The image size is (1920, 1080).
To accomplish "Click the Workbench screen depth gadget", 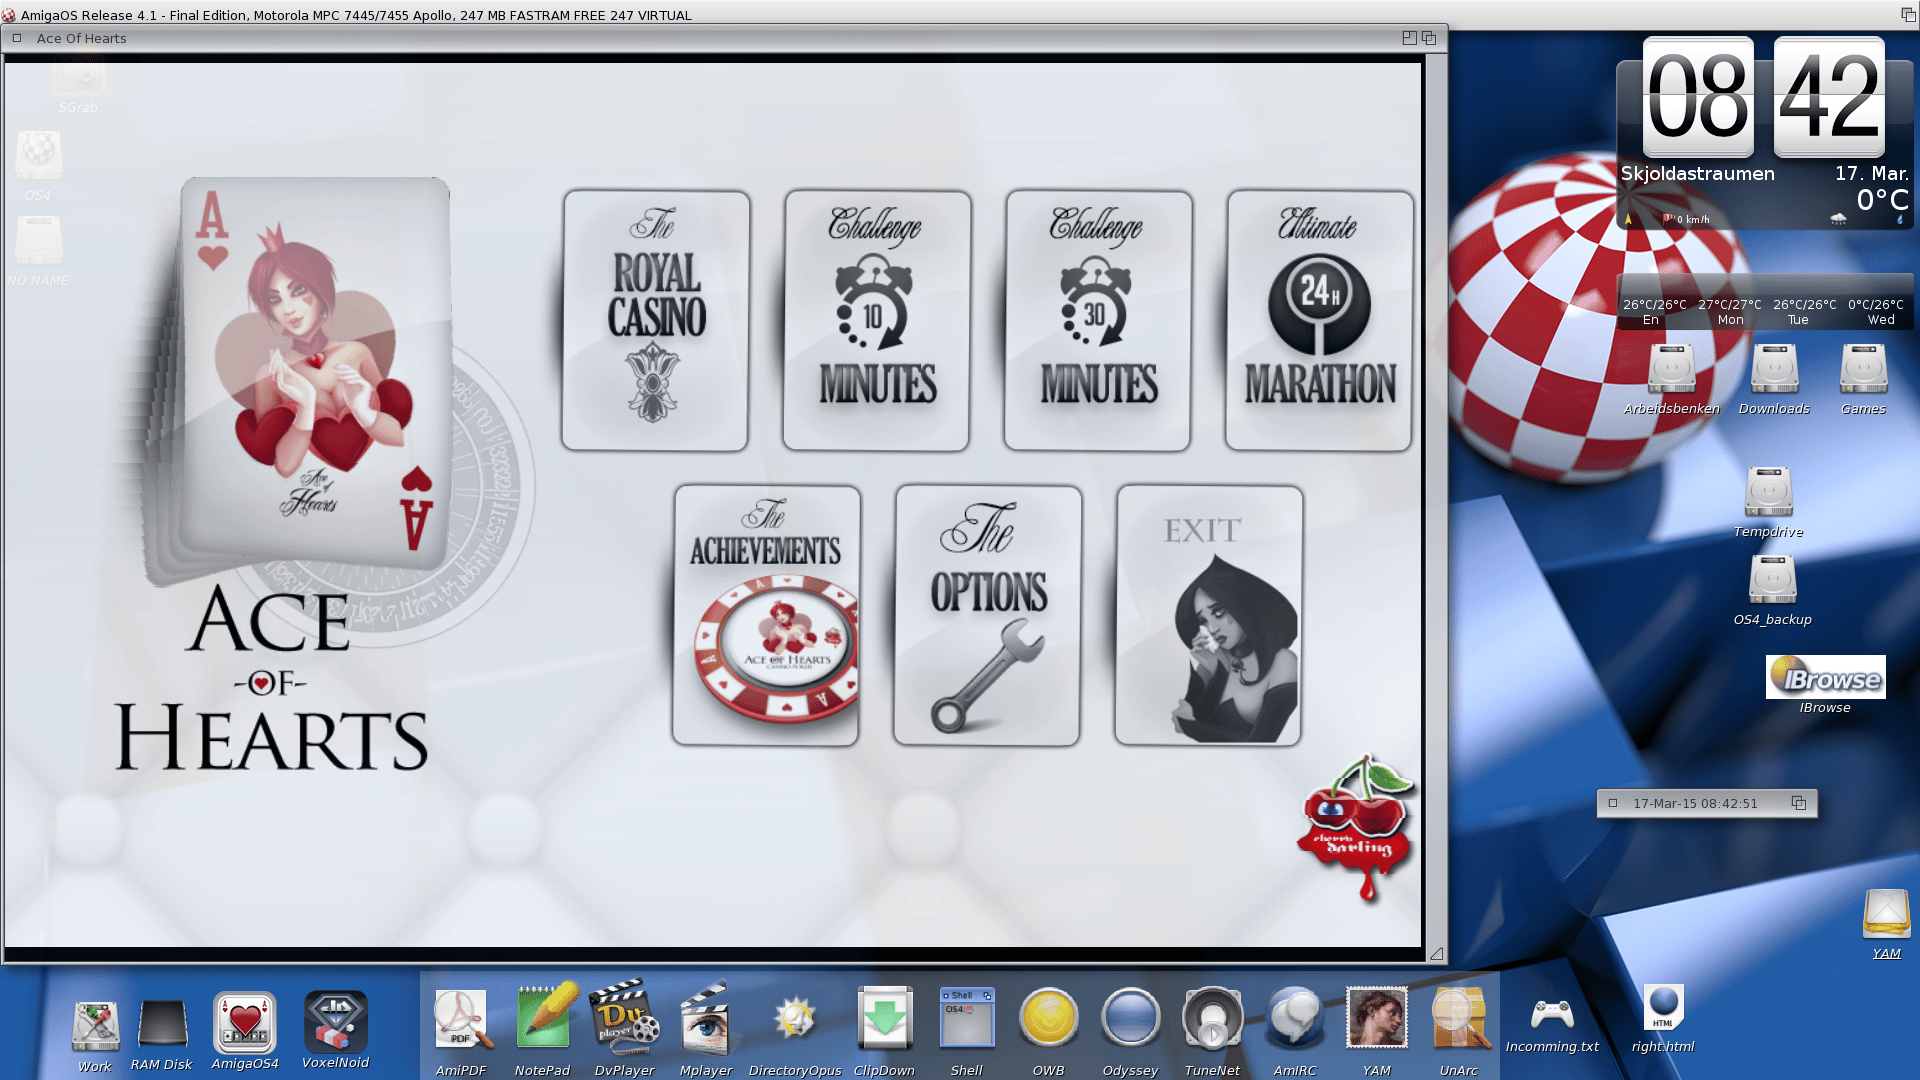I will coord(1908,14).
